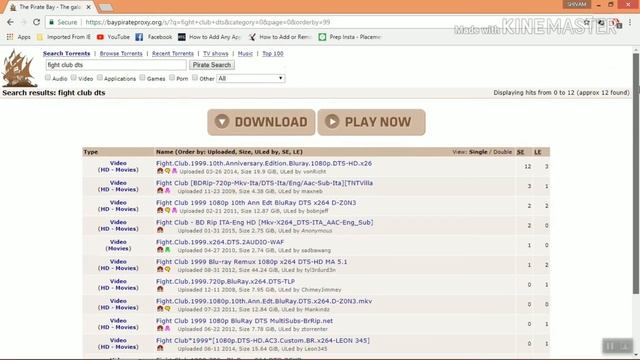Open the Imported From IE bookmarks folder
This screenshot has width=640, height=360.
(x=64, y=37)
